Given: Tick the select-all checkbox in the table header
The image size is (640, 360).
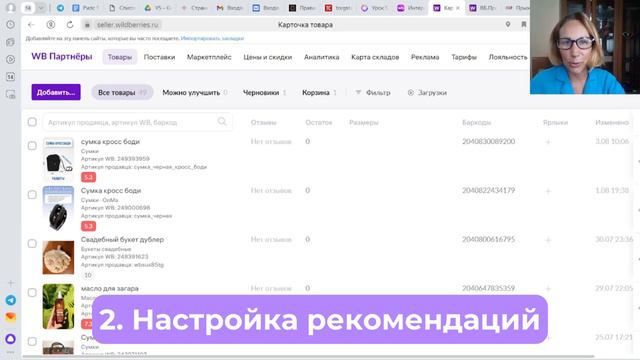Looking at the screenshot, I should click(x=32, y=122).
